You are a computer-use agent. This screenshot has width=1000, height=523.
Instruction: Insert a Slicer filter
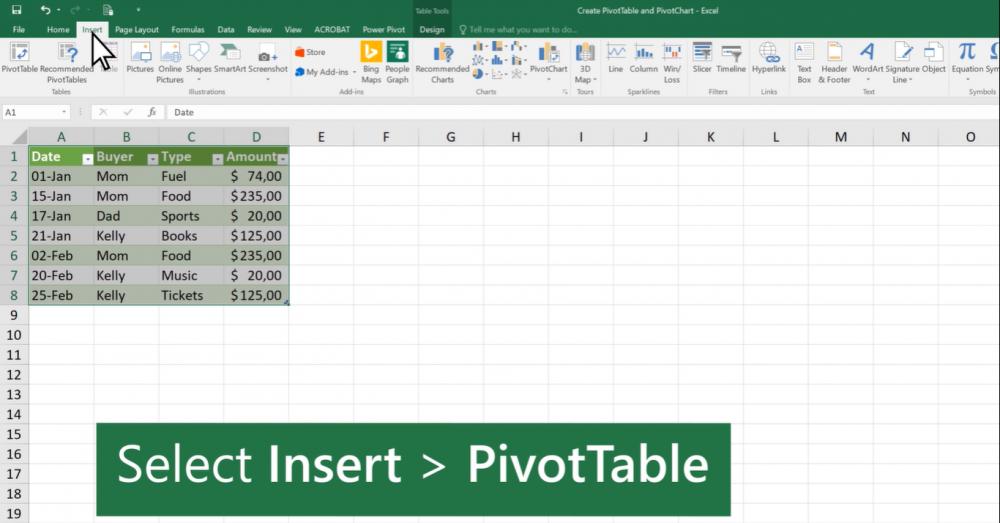(x=702, y=58)
